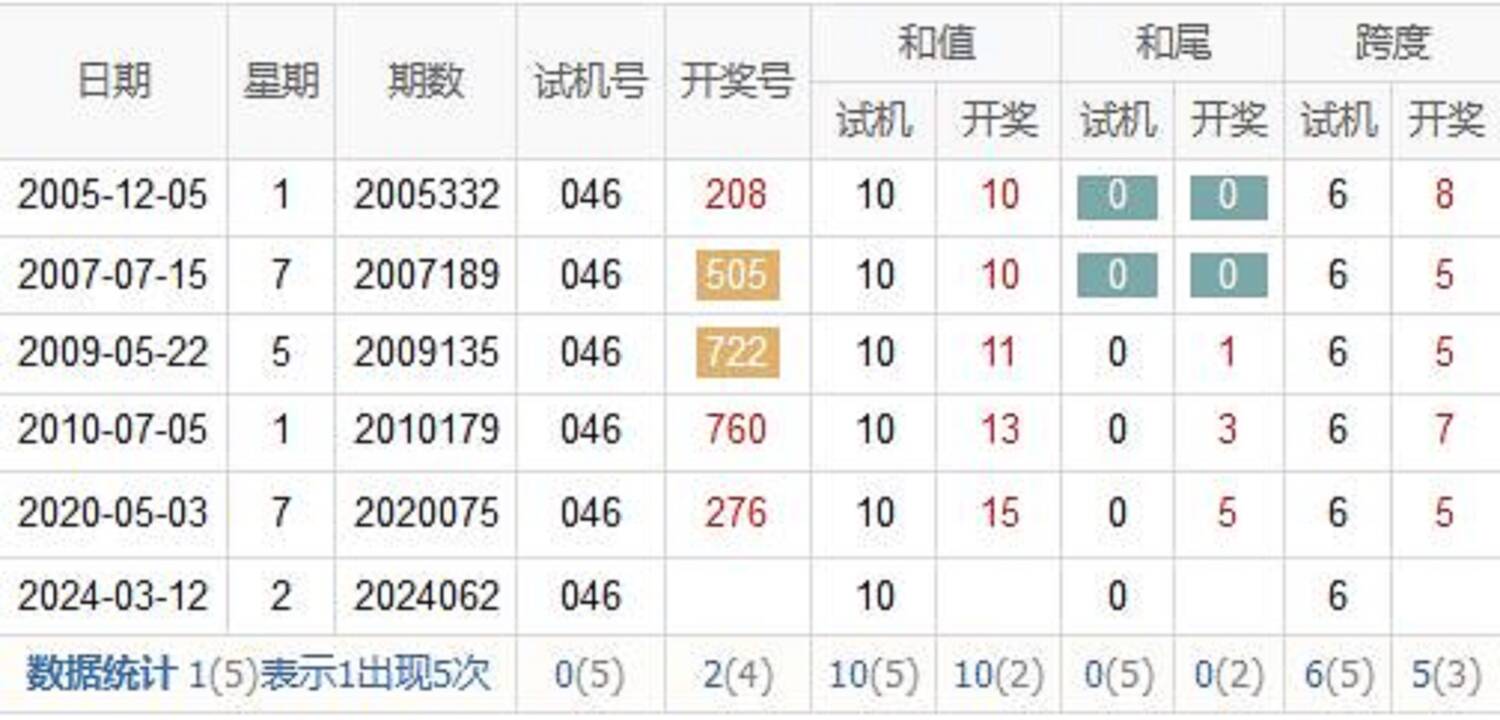Select issue number 2005332
This screenshot has width=1500, height=720.
(426, 195)
